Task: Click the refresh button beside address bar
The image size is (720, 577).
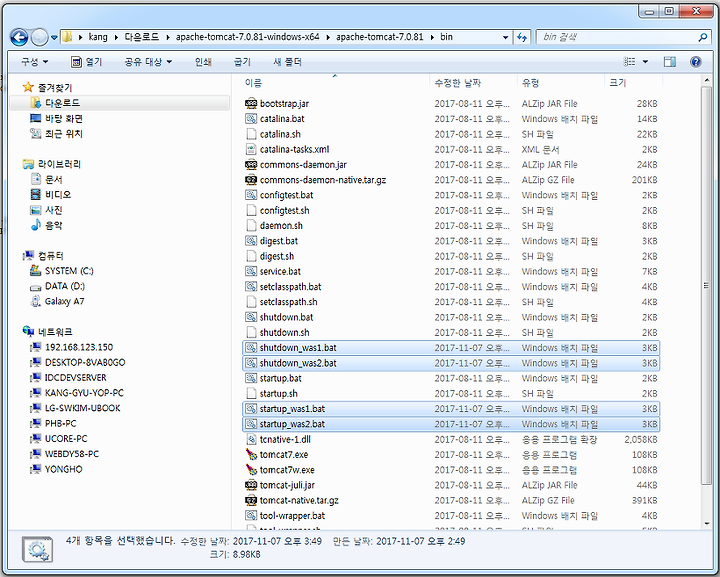Action: coord(522,37)
